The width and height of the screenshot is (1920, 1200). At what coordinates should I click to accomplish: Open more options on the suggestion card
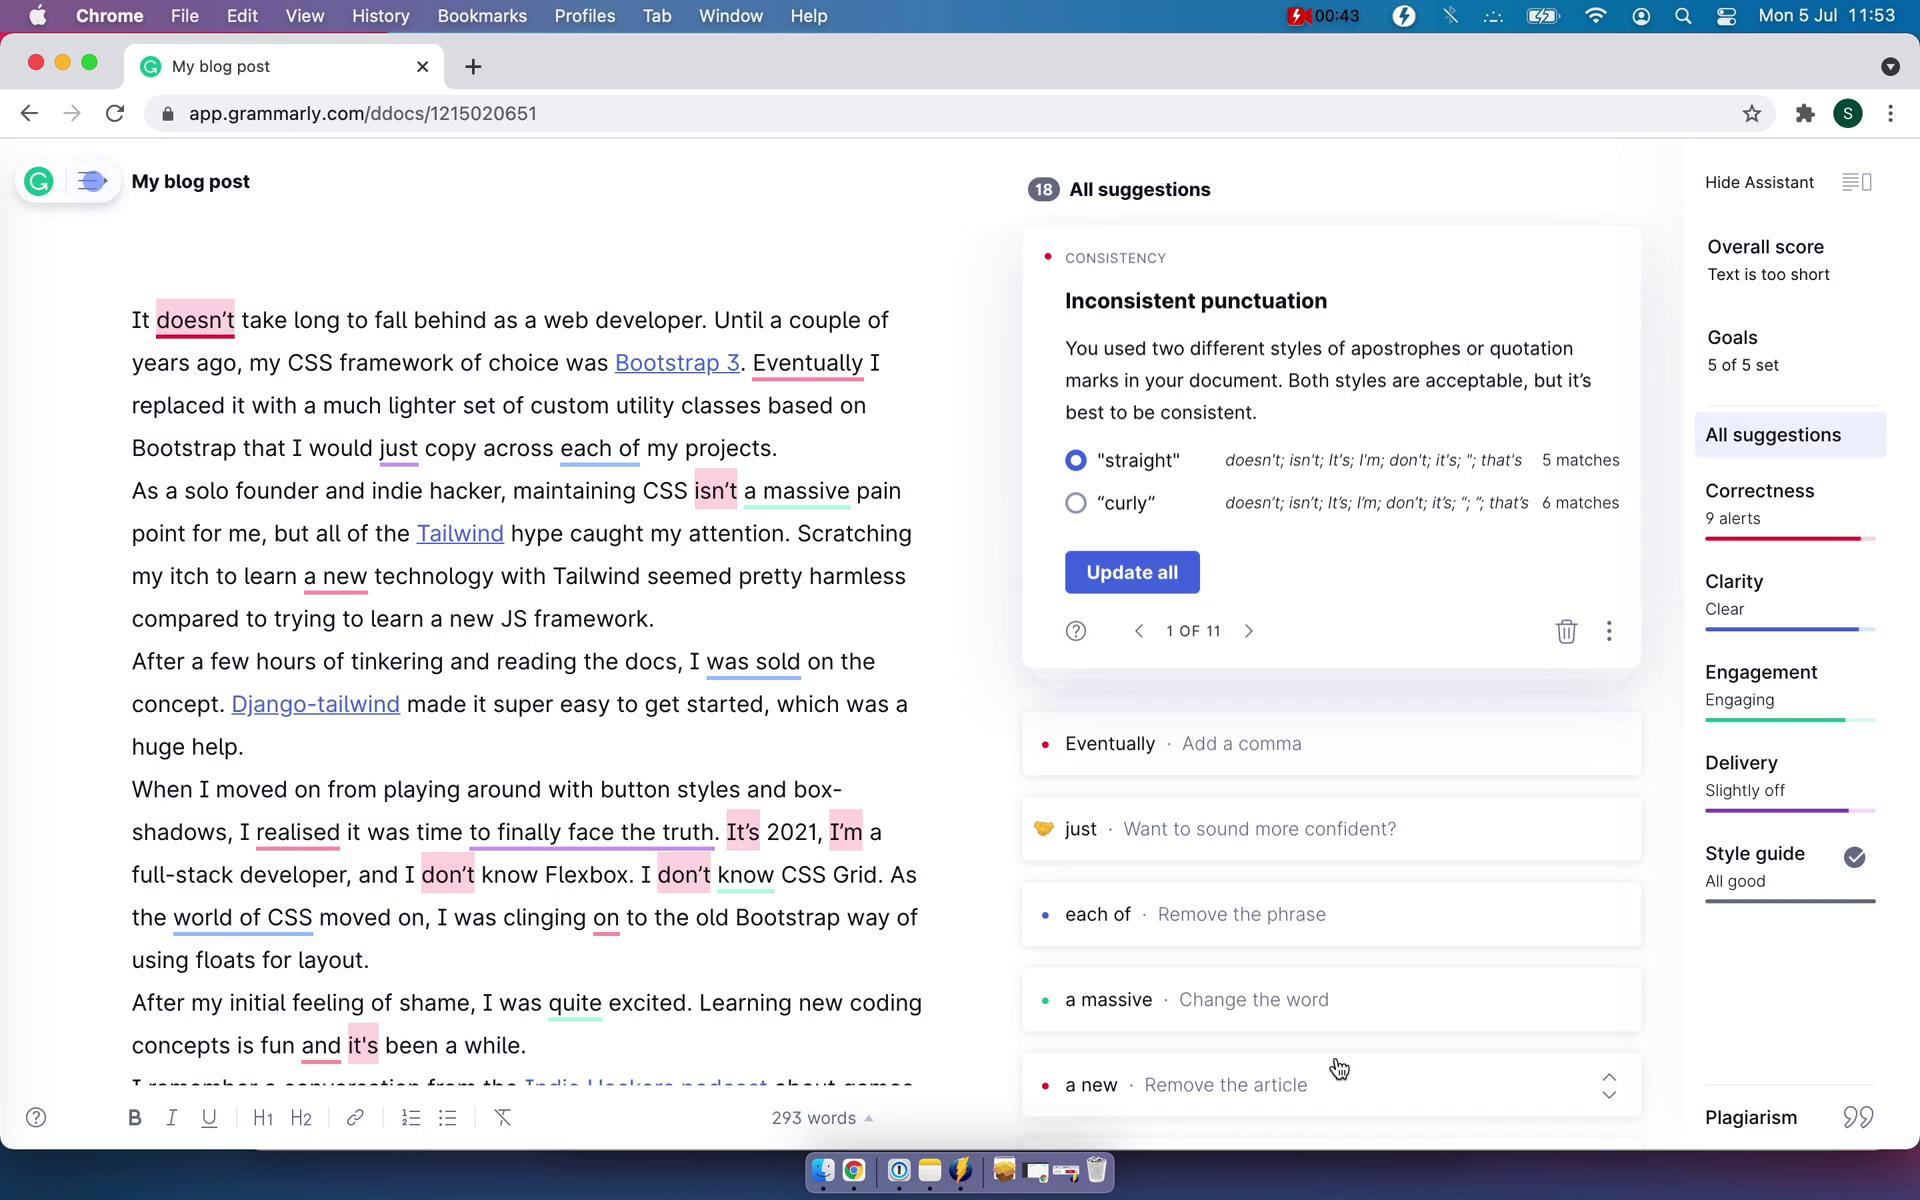coord(1609,631)
